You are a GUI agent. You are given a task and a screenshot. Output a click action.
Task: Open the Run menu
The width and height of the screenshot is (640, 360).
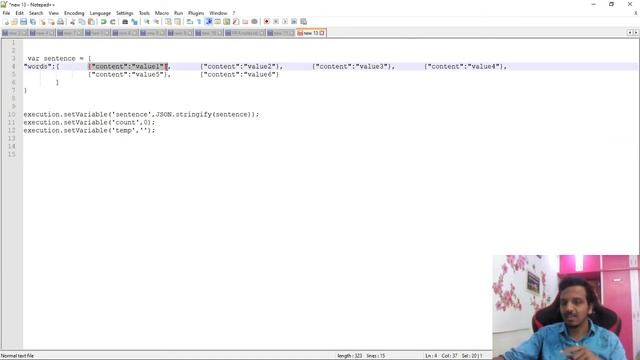coord(178,13)
